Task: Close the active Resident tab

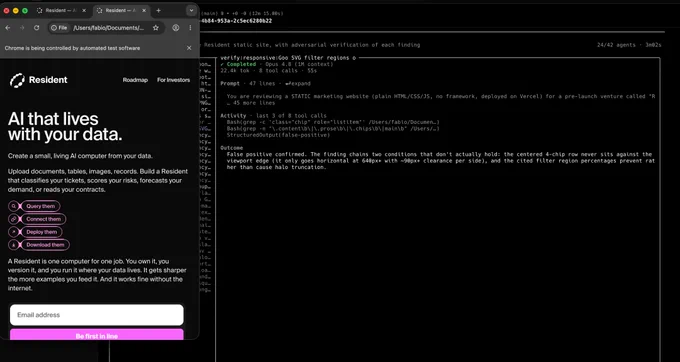Action: point(144,10)
